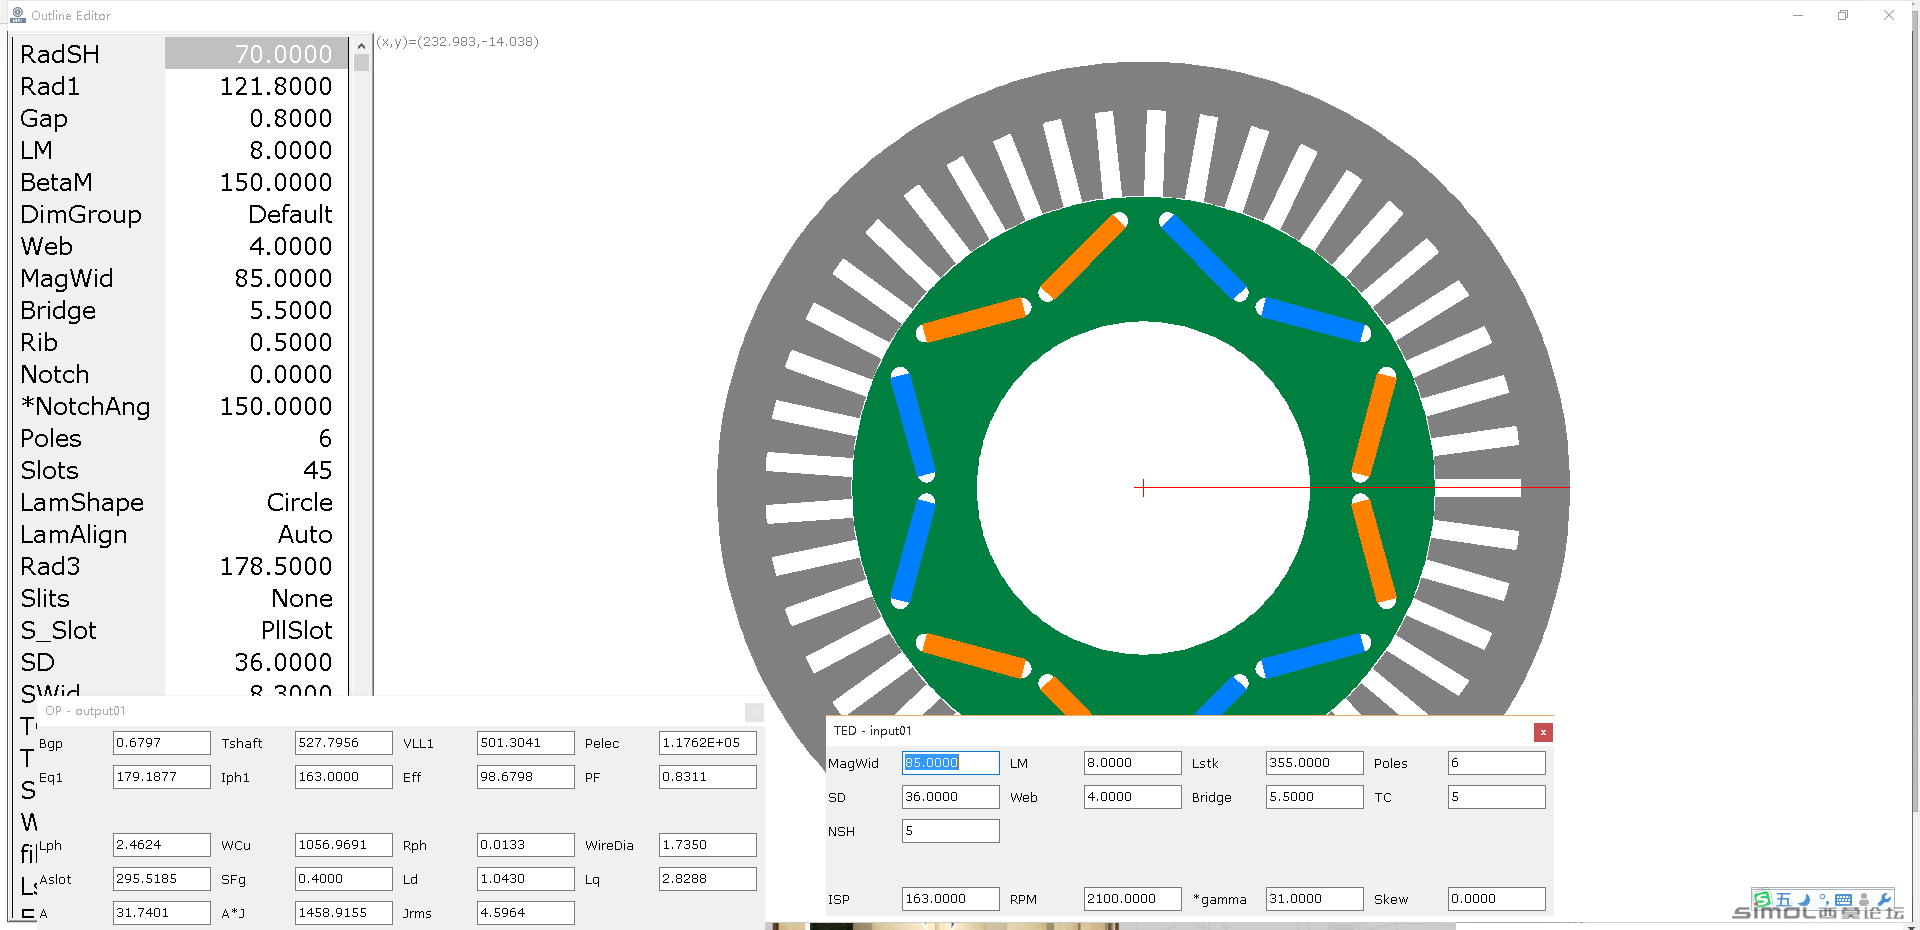This screenshot has height=930, width=1920.
Task: Select the Notch value 0.0000
Action: coord(256,374)
